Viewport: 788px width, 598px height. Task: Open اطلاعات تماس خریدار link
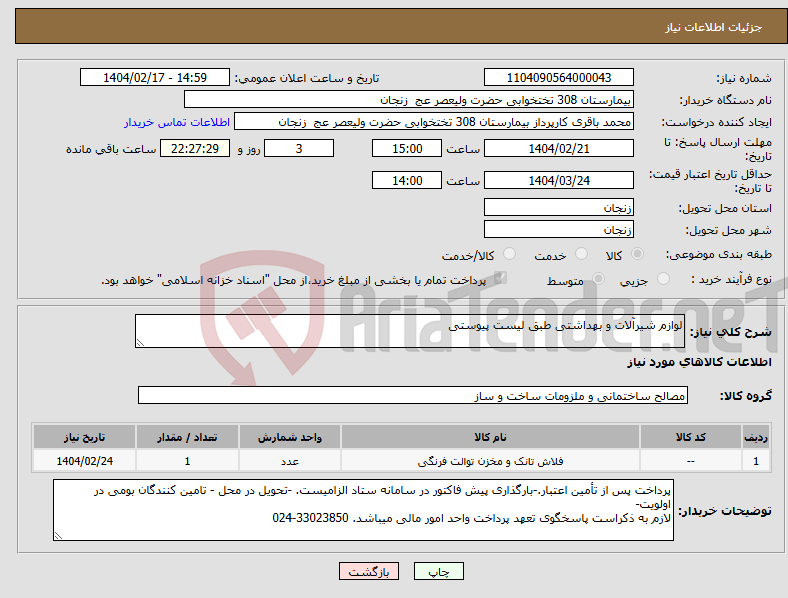click(177, 122)
